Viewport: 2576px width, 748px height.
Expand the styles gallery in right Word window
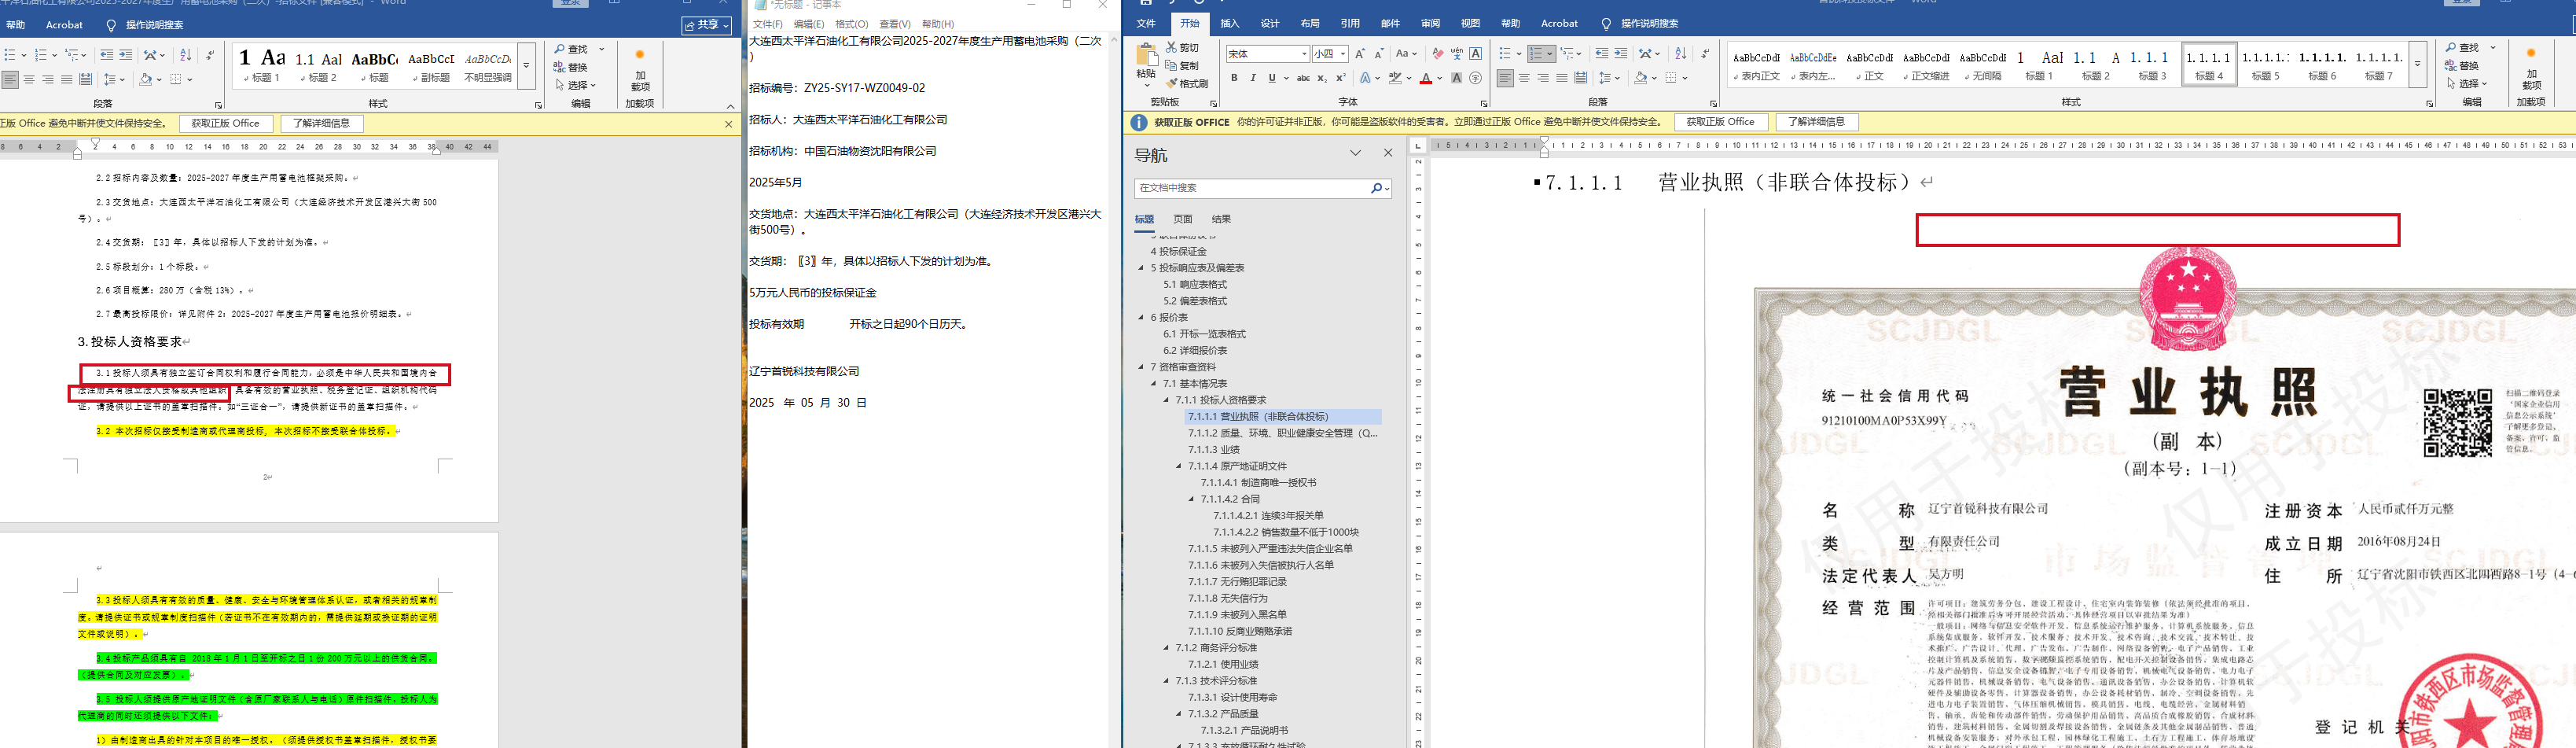2417,65
